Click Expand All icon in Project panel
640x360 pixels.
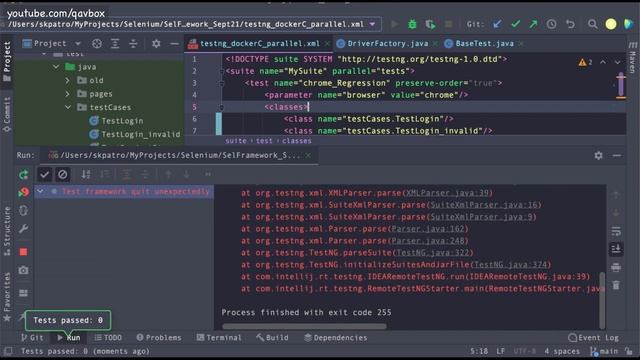point(115,43)
